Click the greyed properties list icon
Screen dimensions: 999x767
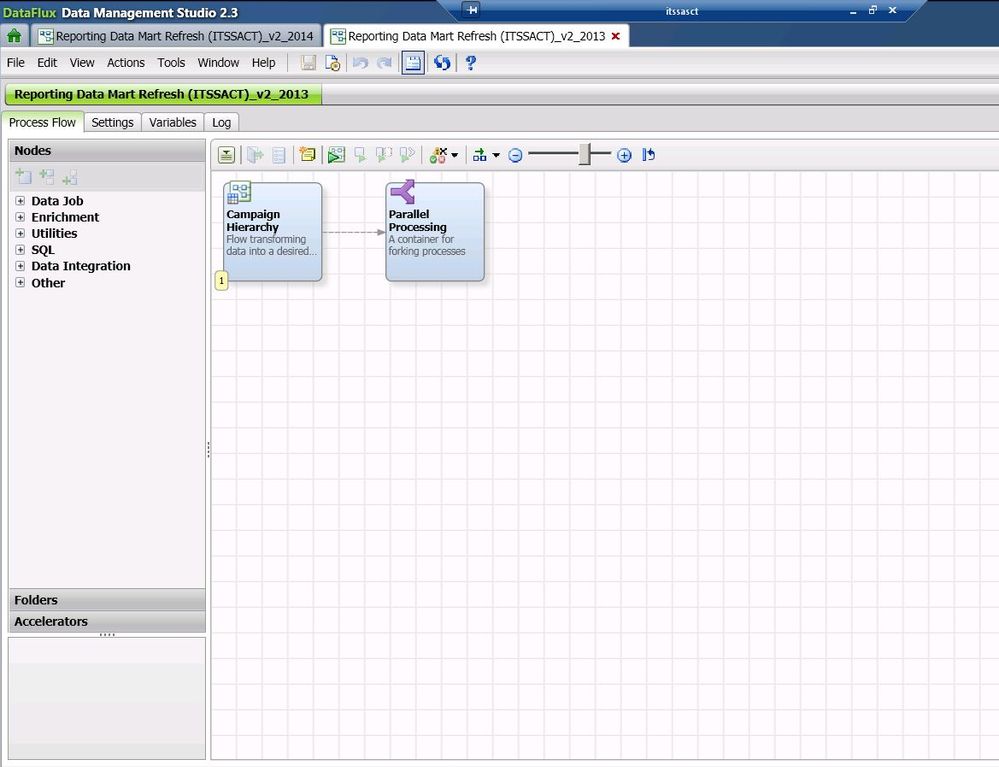pyautogui.click(x=278, y=155)
